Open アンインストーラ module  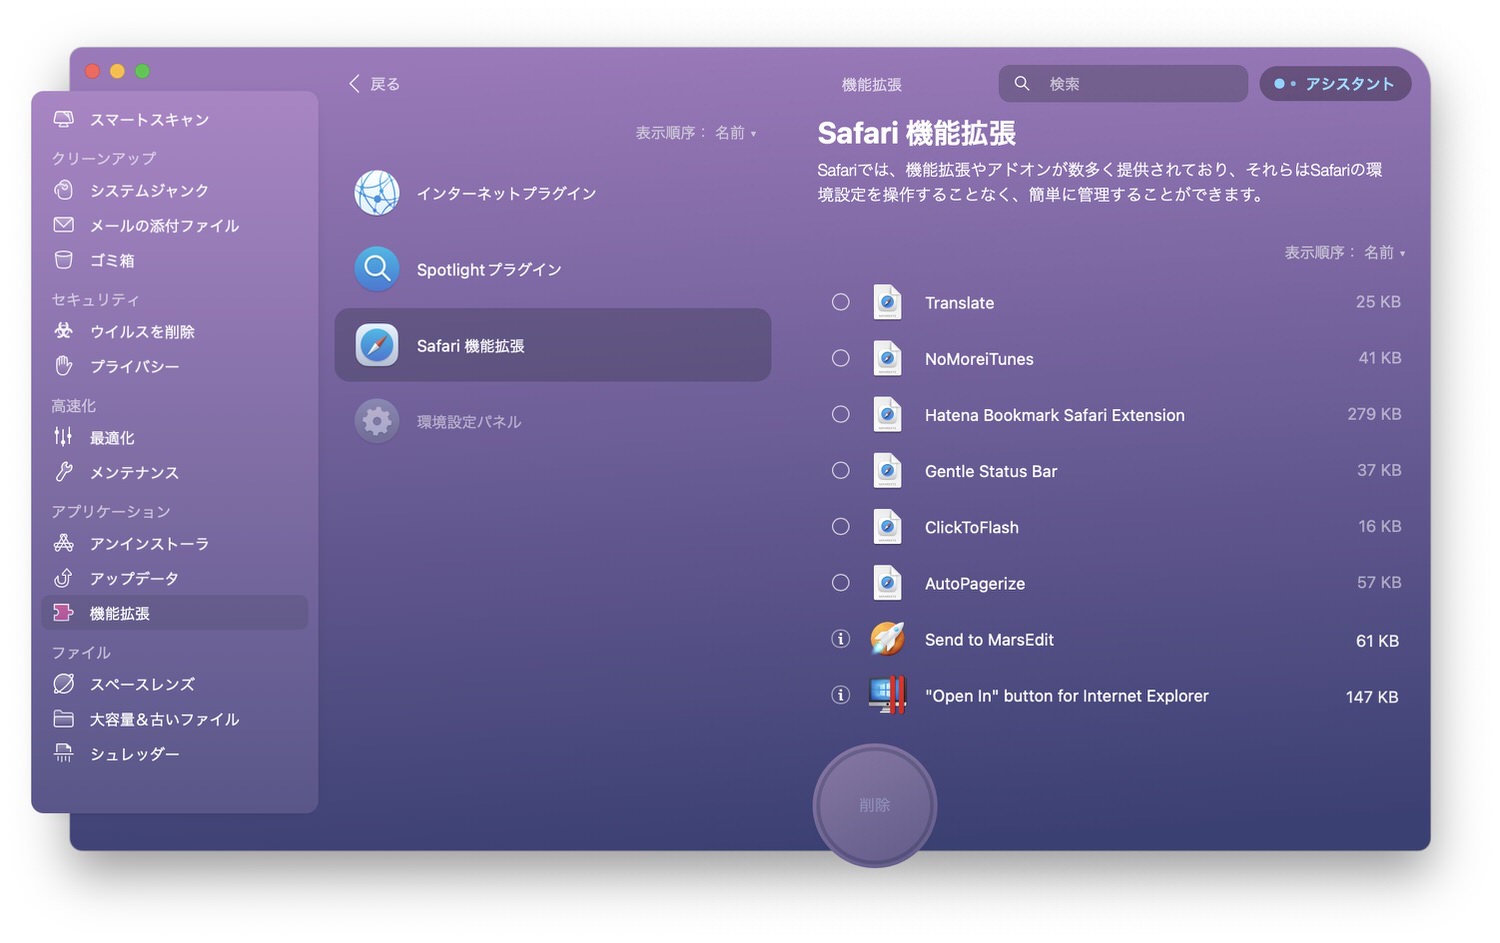[x=175, y=543]
